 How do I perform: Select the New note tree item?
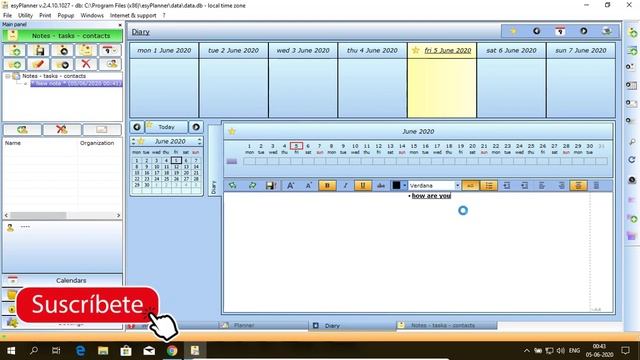click(76, 83)
